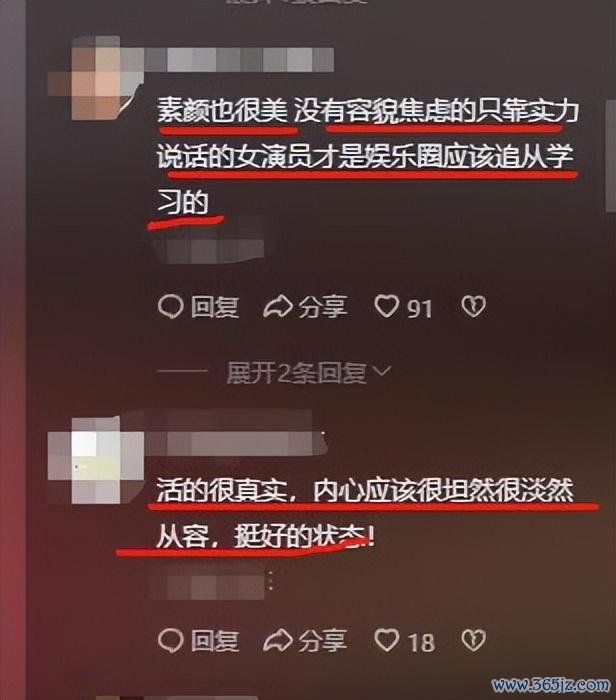
Task: Click the chevron next to 展开2条回复
Action: tap(382, 371)
